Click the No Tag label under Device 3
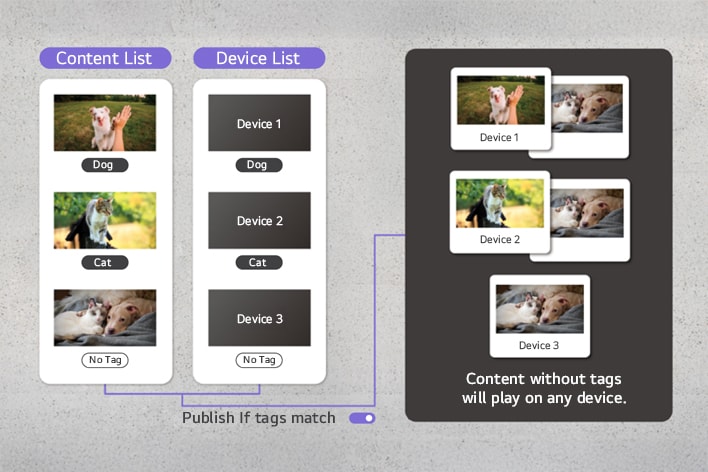Viewport: 708px width, 472px height. pos(259,360)
